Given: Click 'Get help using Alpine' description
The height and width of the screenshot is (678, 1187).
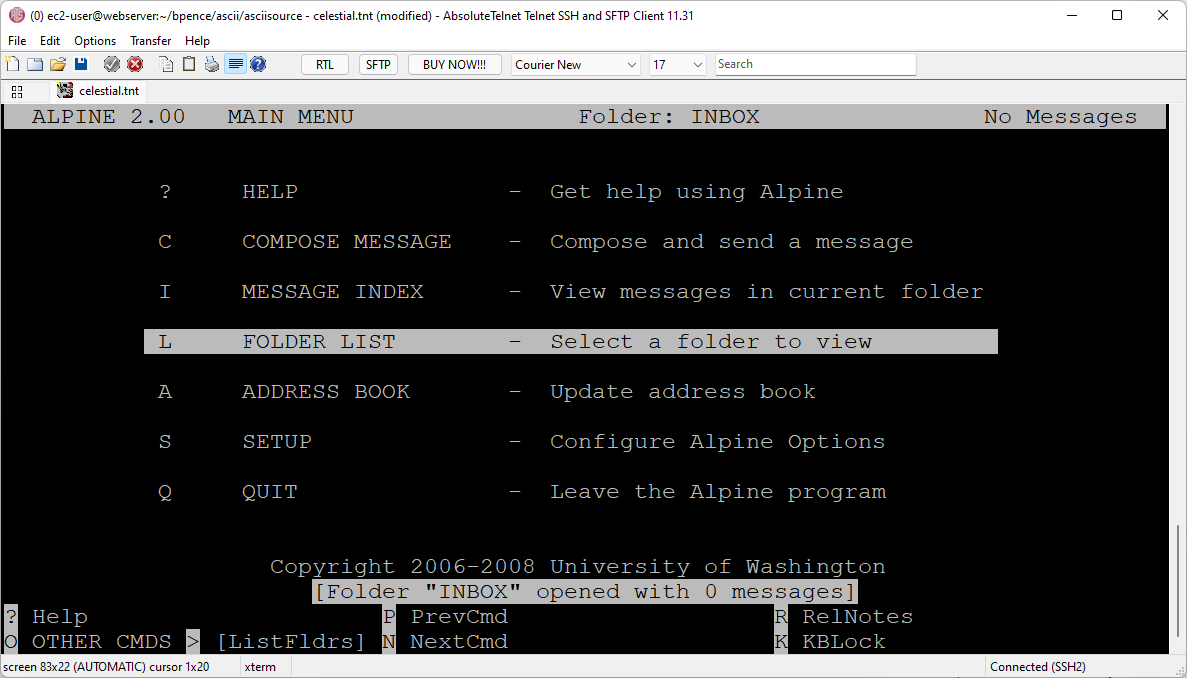Looking at the screenshot, I should coord(696,191).
